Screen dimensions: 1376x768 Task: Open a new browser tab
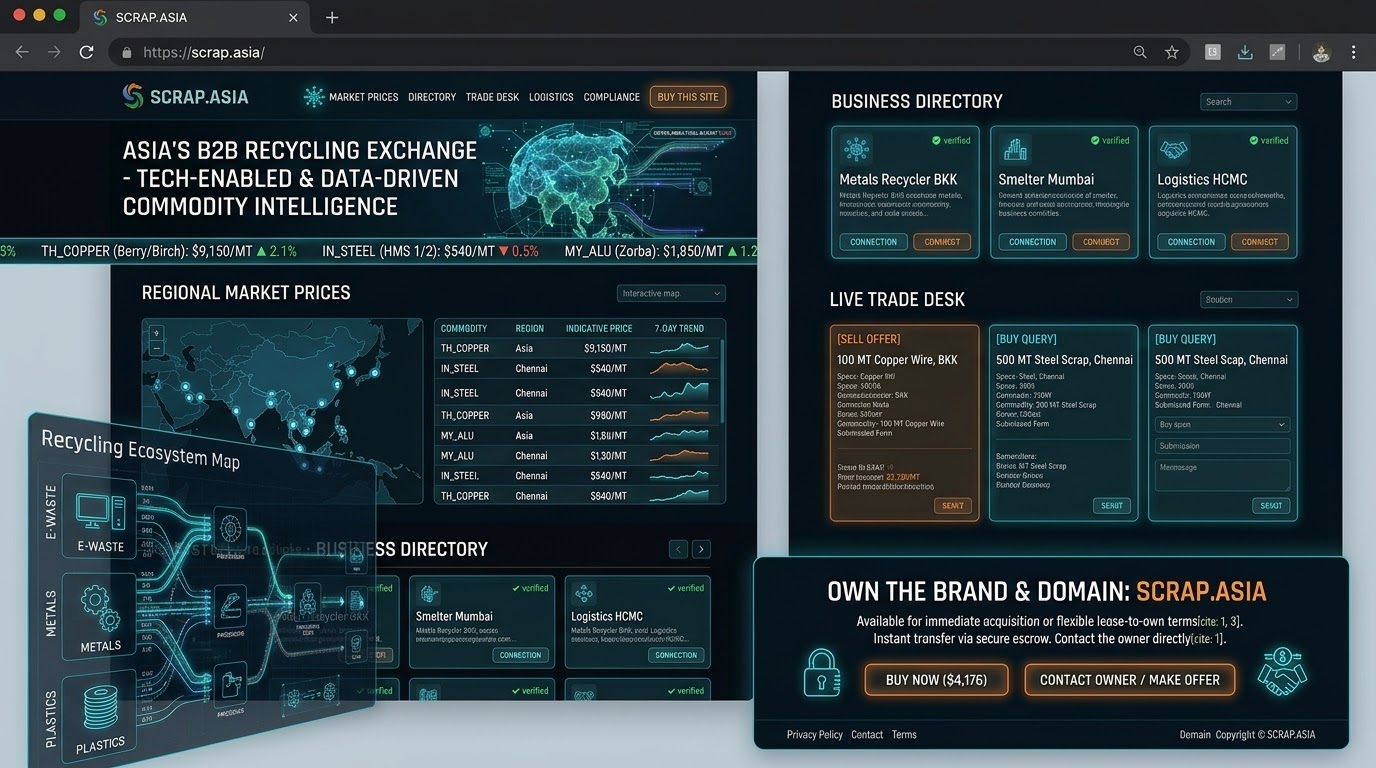[332, 17]
